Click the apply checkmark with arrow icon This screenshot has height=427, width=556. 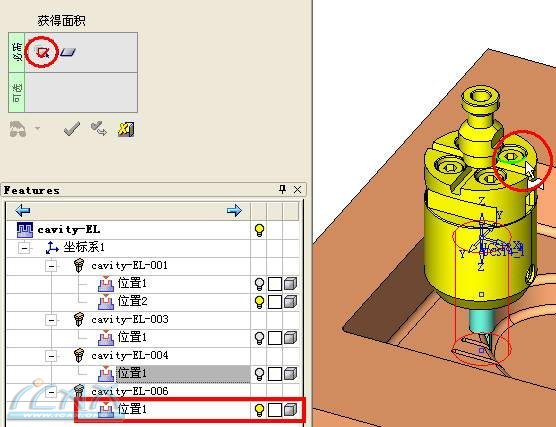pyautogui.click(x=98, y=129)
